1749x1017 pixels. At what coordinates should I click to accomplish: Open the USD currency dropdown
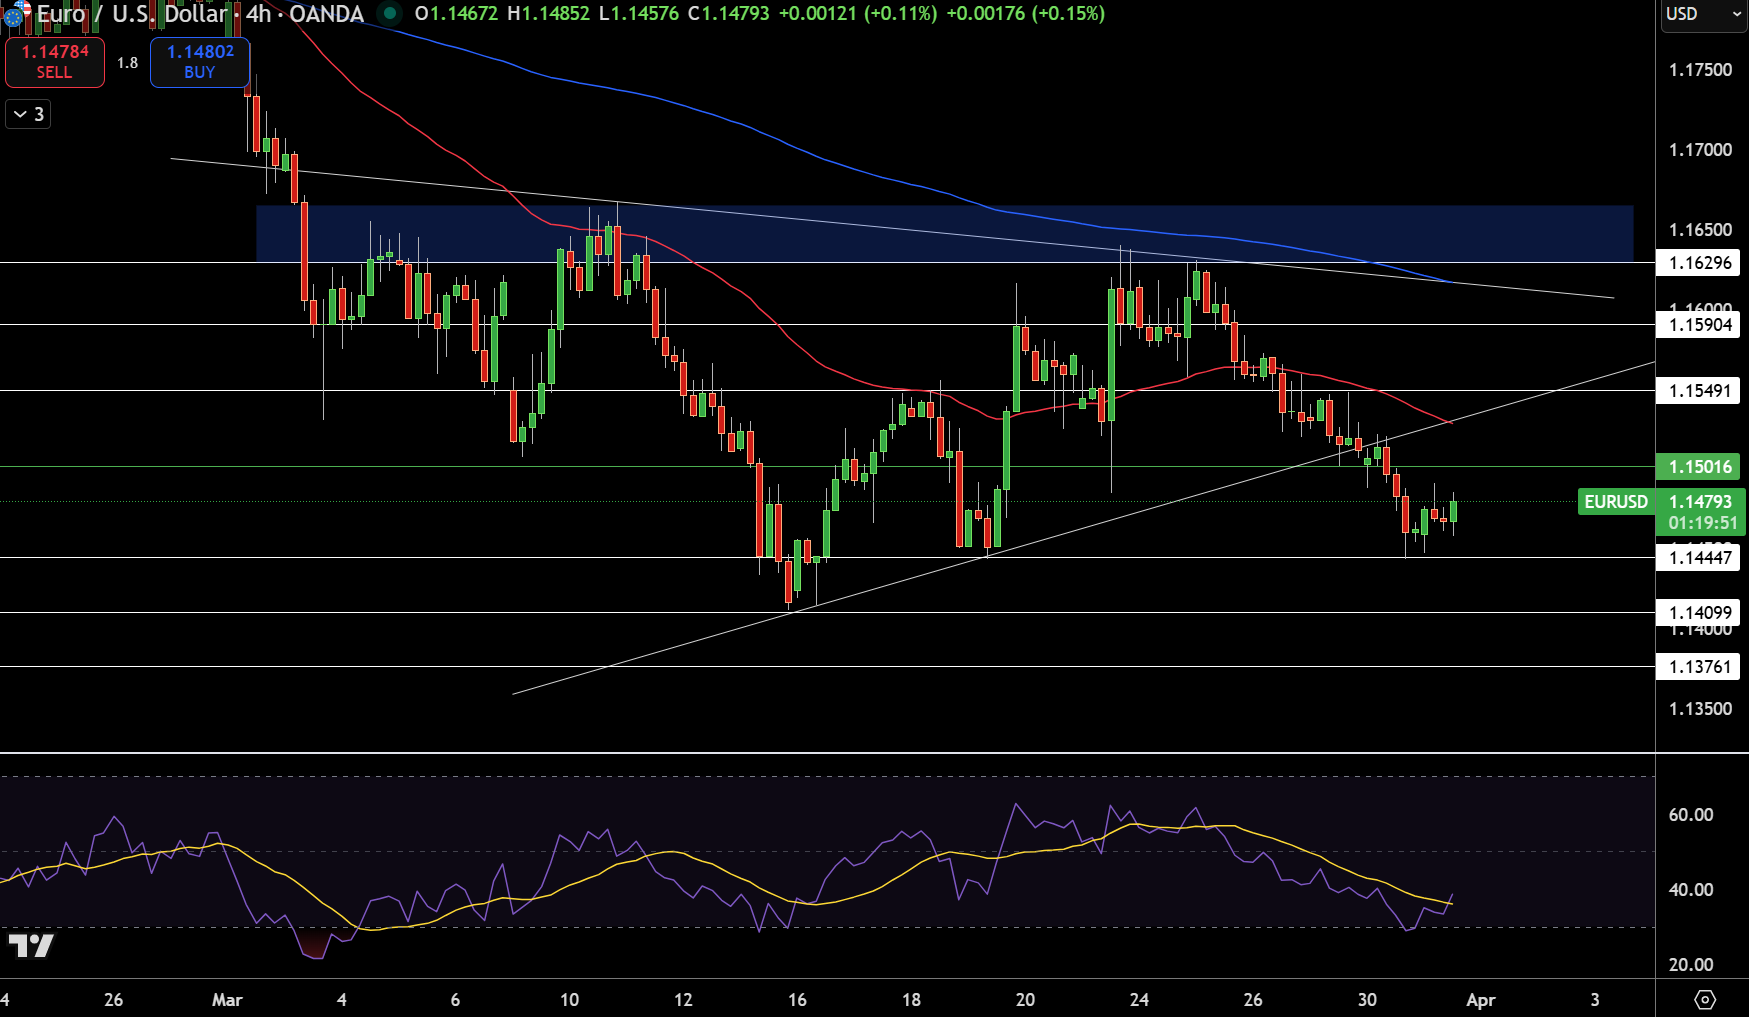(x=1703, y=14)
